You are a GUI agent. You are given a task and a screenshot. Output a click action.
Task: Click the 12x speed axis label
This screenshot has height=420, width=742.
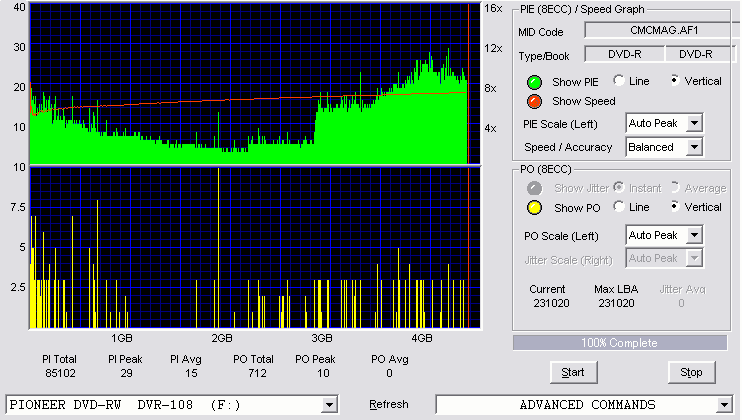tap(493, 48)
